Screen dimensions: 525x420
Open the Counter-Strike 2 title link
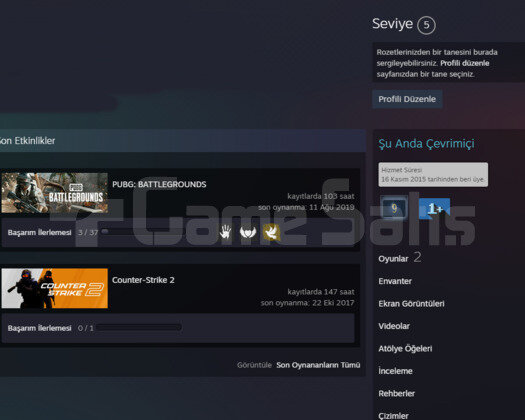pos(143,280)
